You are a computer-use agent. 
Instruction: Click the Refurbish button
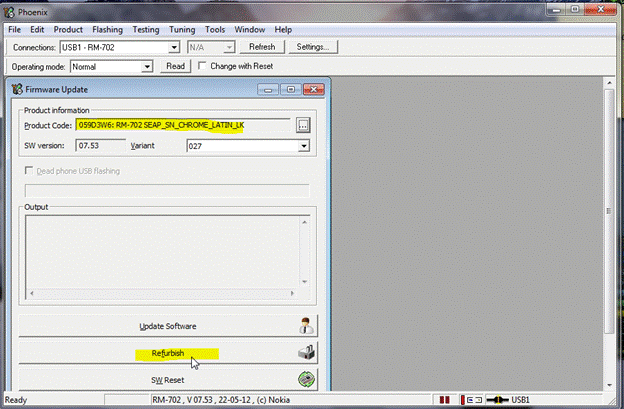(x=168, y=353)
